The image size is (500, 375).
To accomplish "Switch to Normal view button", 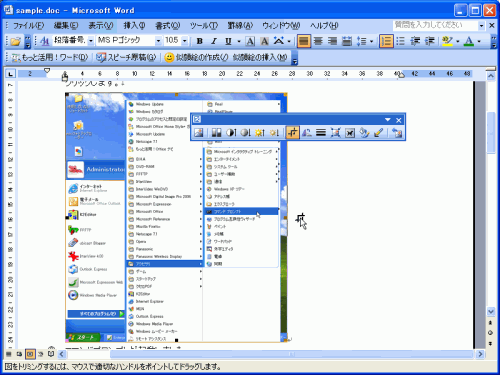I will (9, 354).
